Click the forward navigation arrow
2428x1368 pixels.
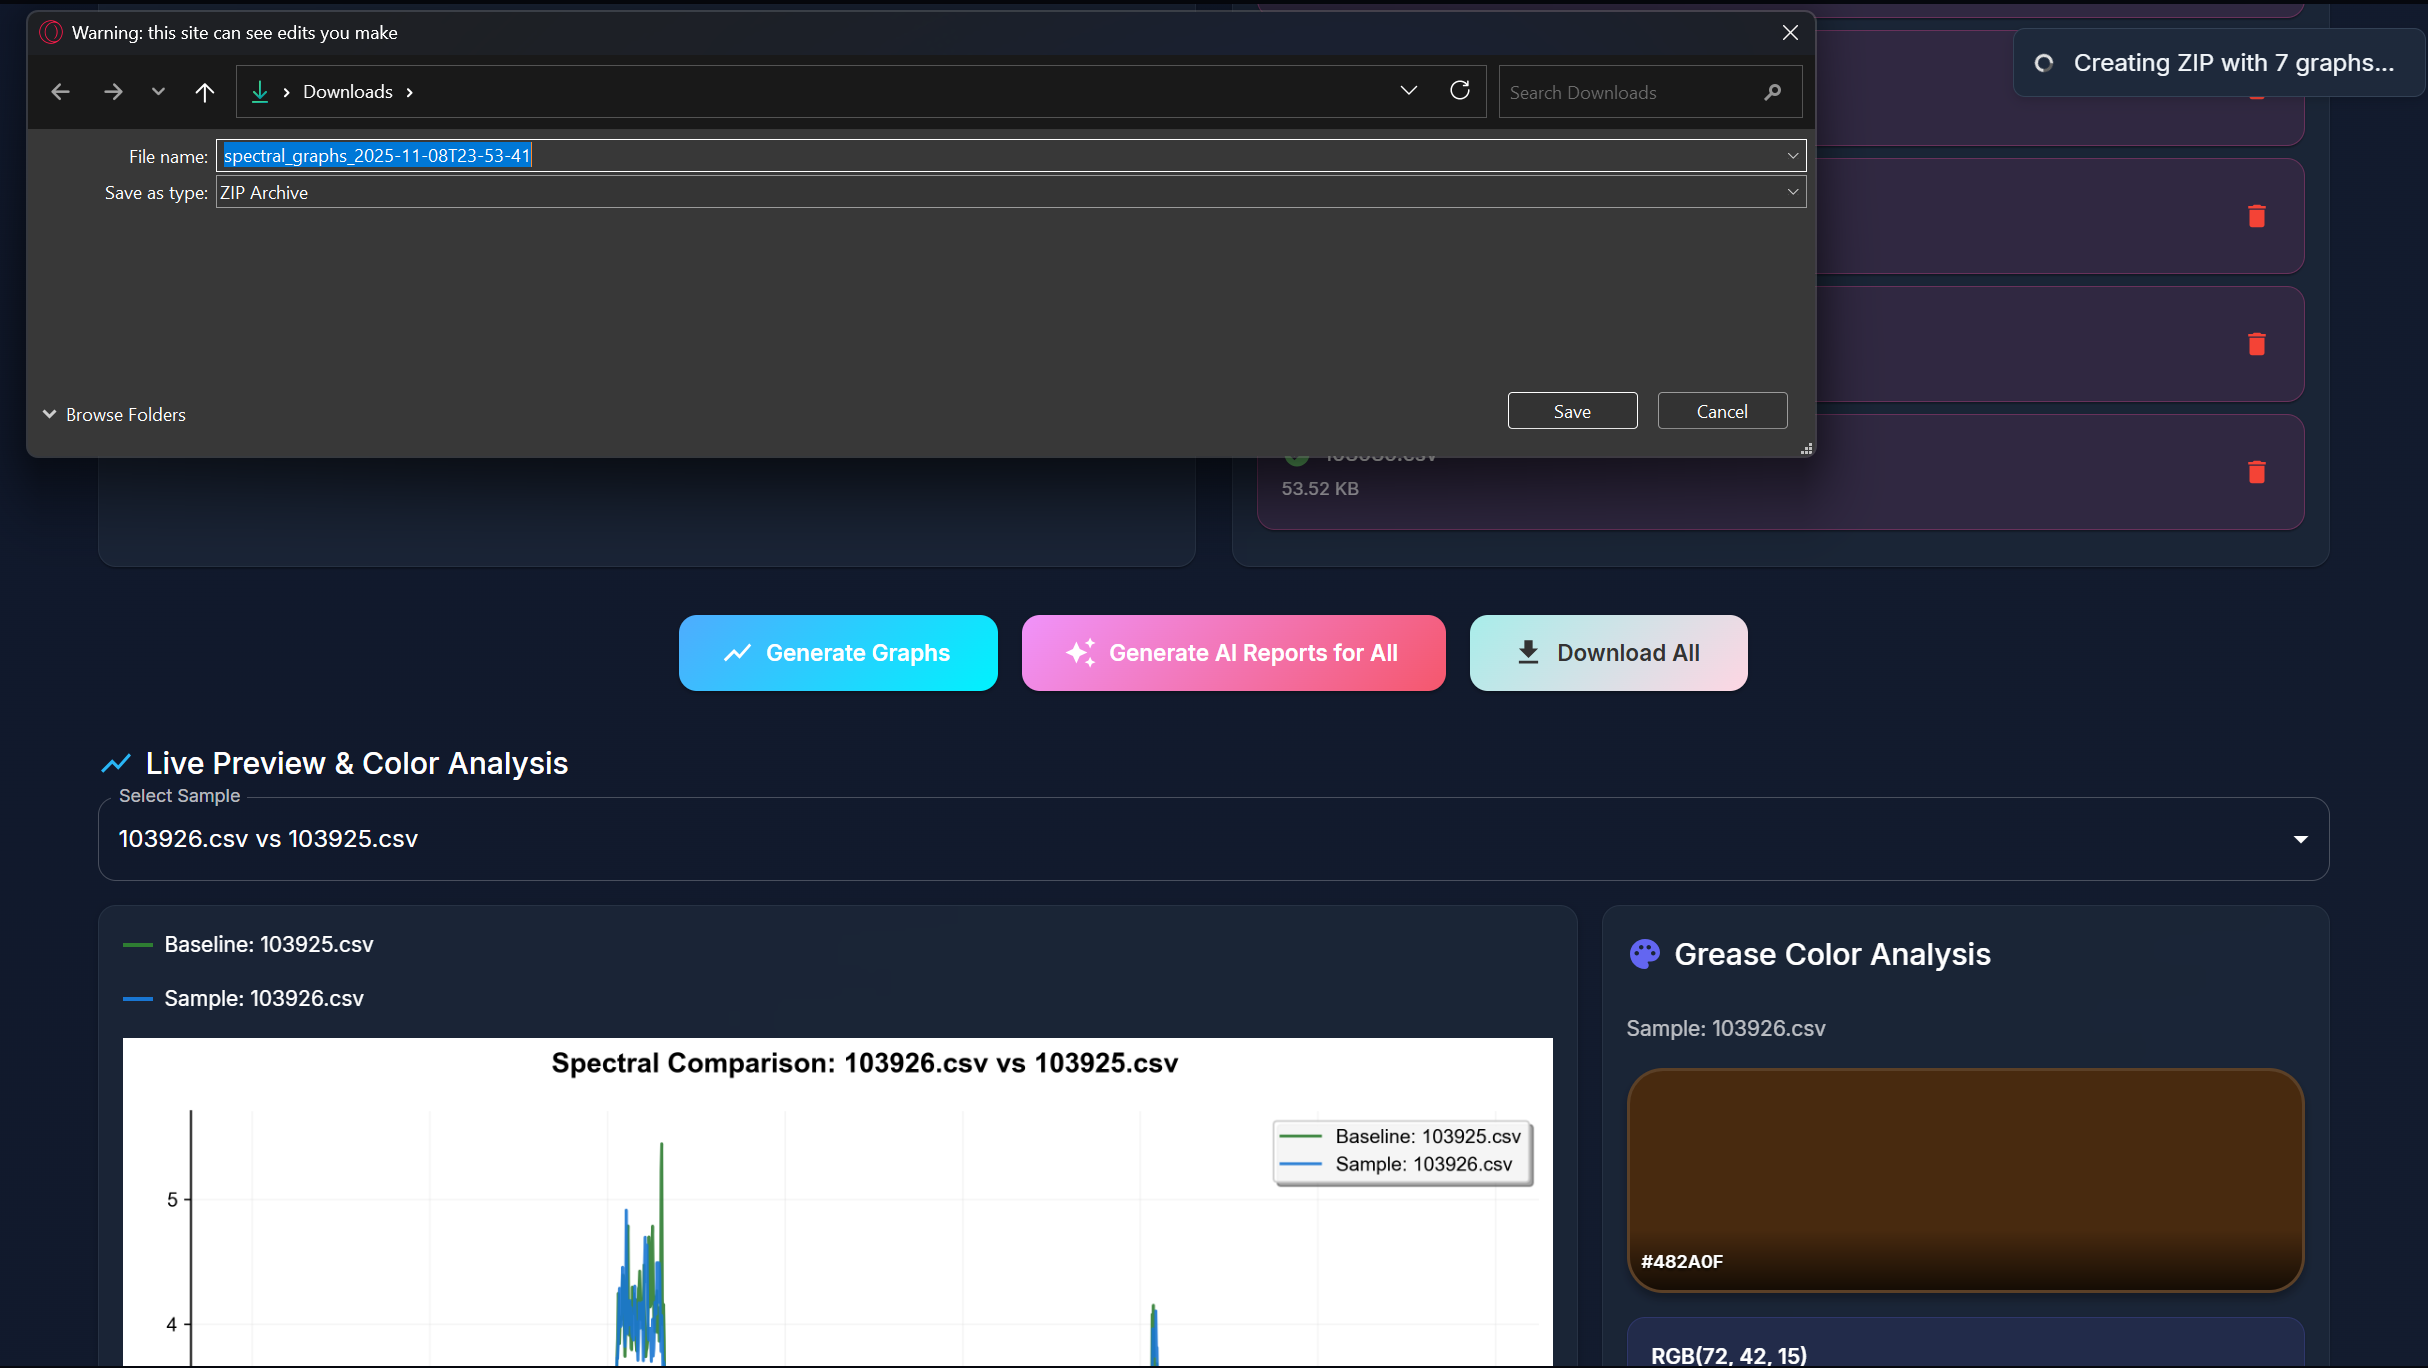pyautogui.click(x=113, y=92)
